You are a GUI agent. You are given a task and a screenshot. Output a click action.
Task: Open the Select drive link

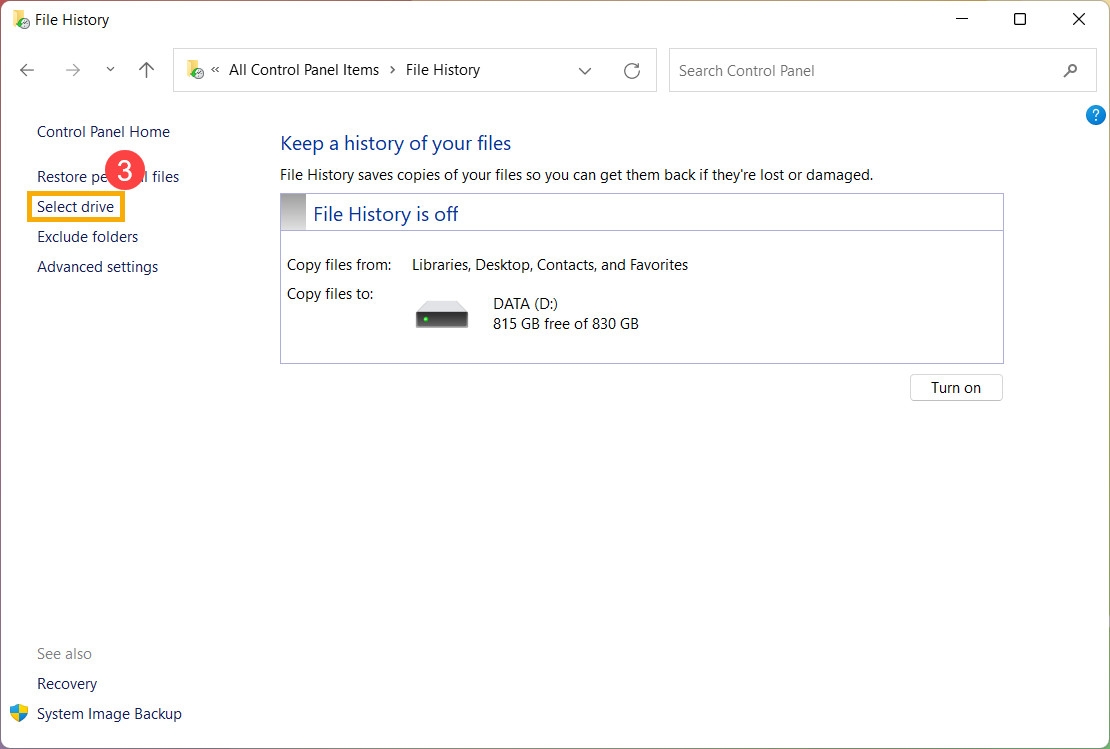tap(76, 207)
